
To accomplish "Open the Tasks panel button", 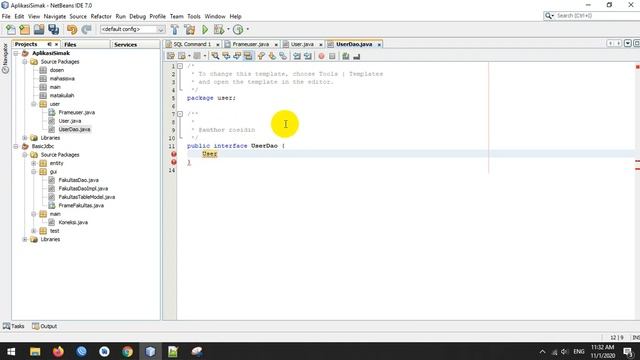I will click(x=14, y=326).
